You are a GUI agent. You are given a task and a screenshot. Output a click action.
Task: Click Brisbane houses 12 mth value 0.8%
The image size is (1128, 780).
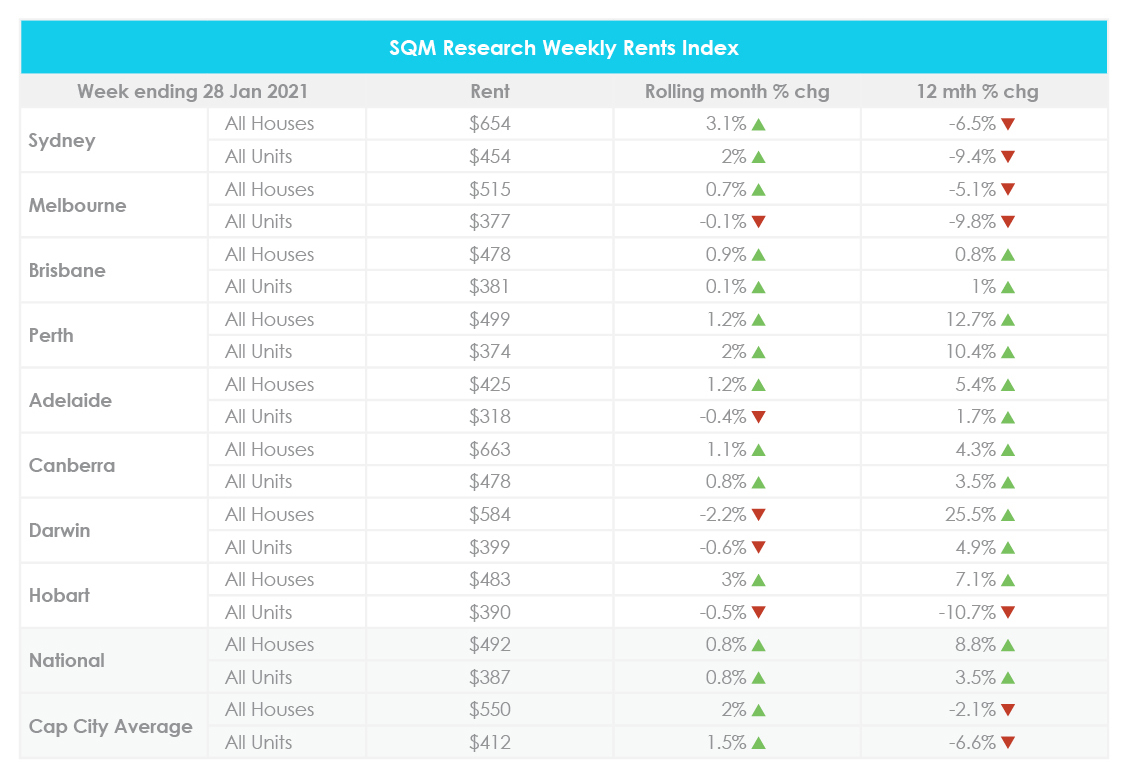pyautogui.click(x=975, y=255)
